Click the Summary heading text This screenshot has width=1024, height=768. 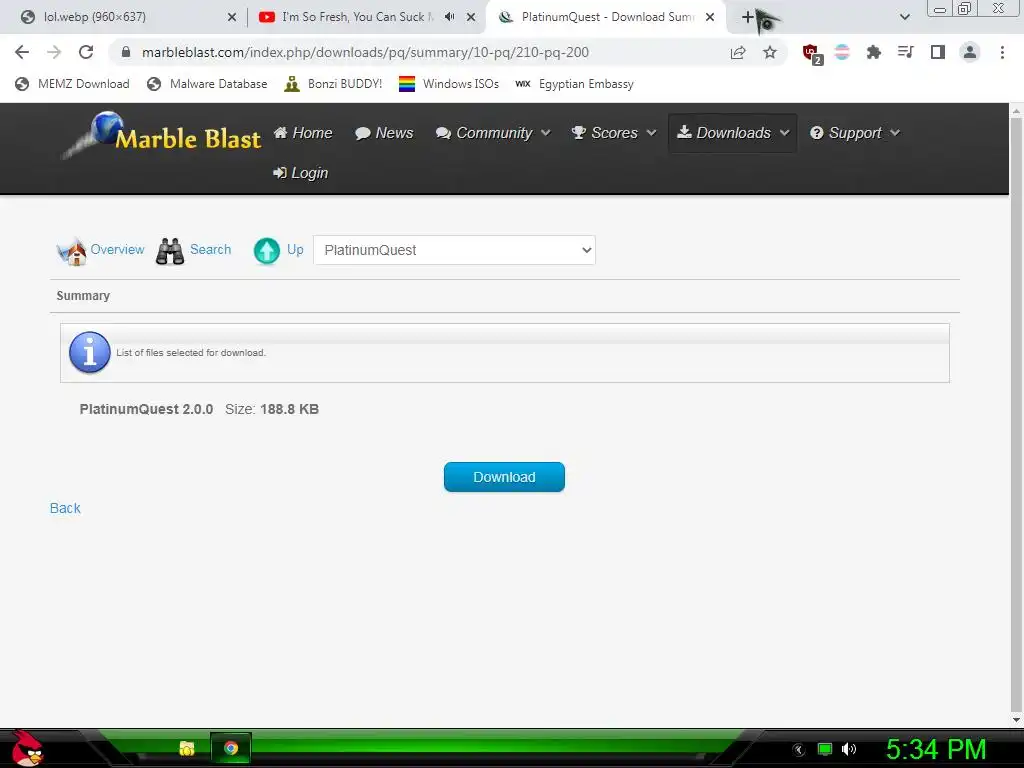(83, 296)
